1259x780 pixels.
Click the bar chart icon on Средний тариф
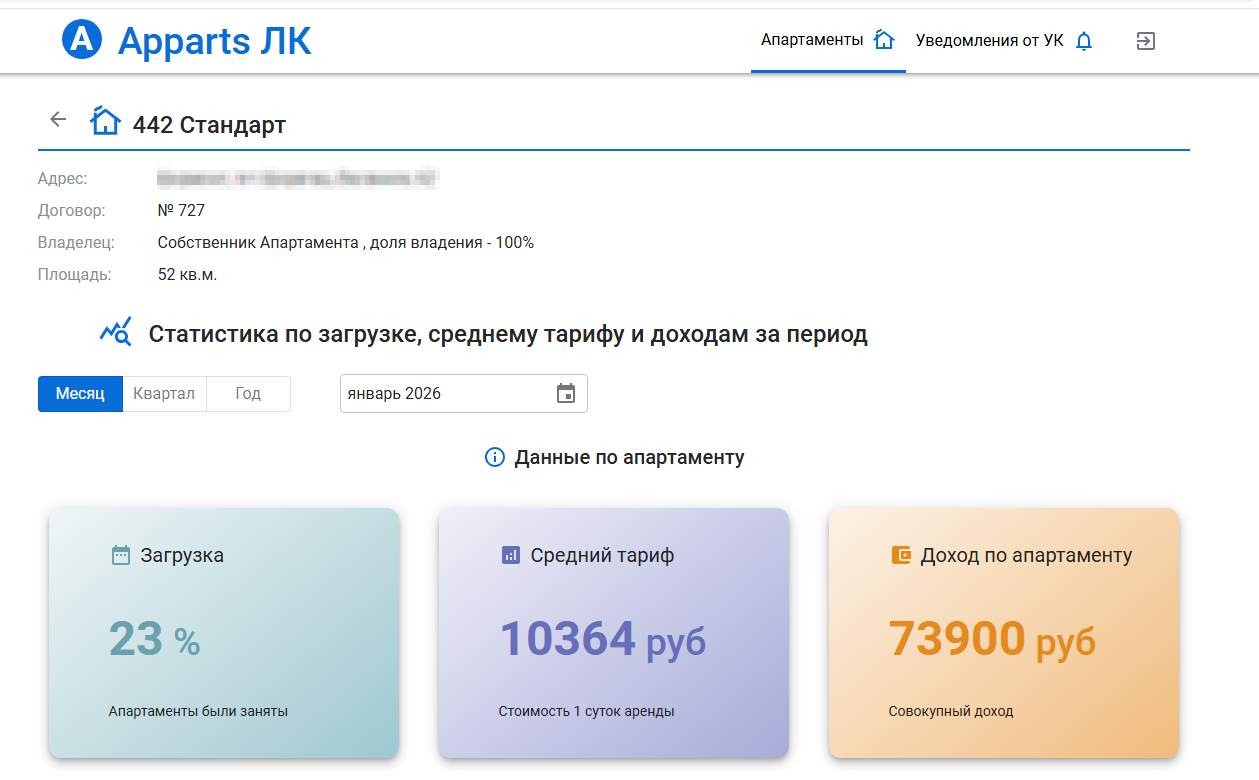point(510,555)
